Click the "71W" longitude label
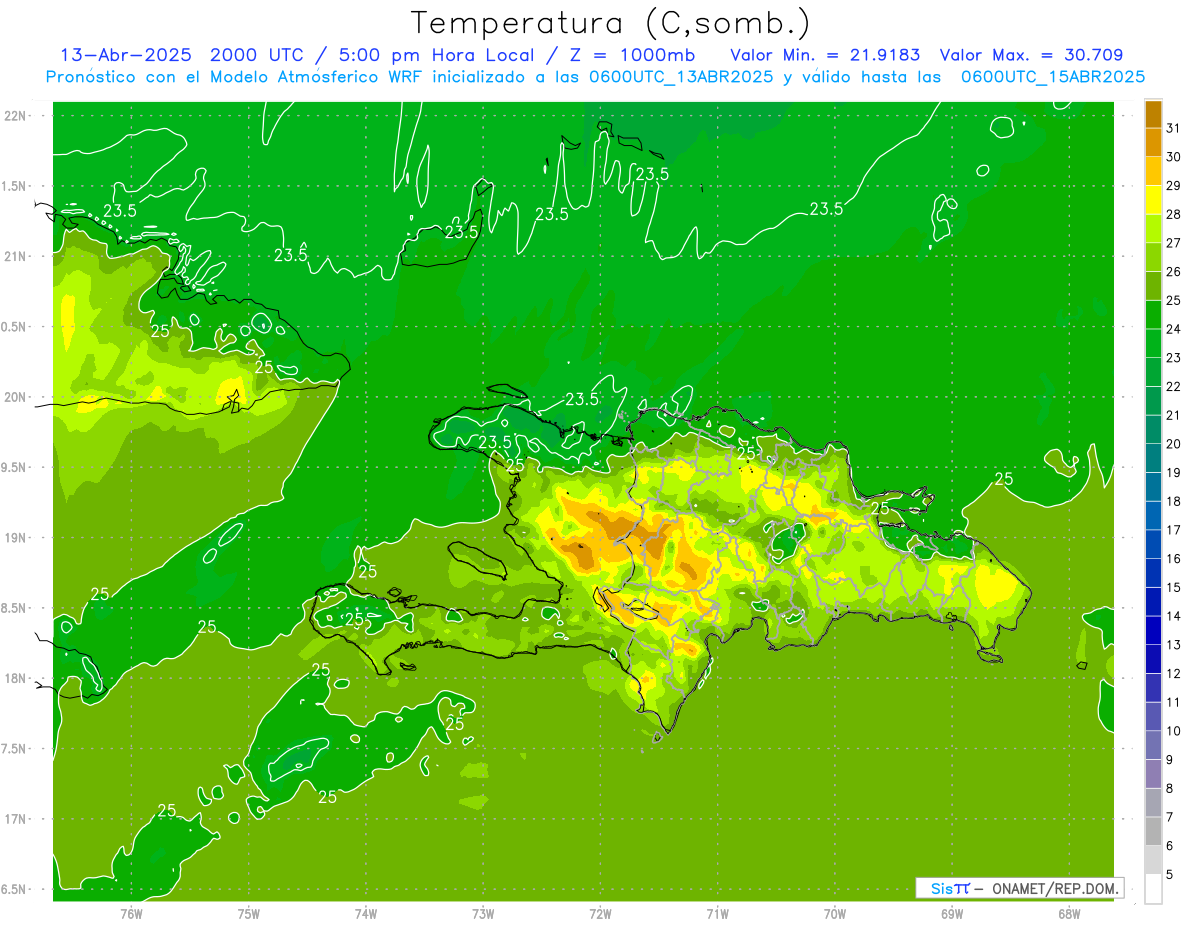Viewport: 1200px width, 927px height. click(717, 913)
